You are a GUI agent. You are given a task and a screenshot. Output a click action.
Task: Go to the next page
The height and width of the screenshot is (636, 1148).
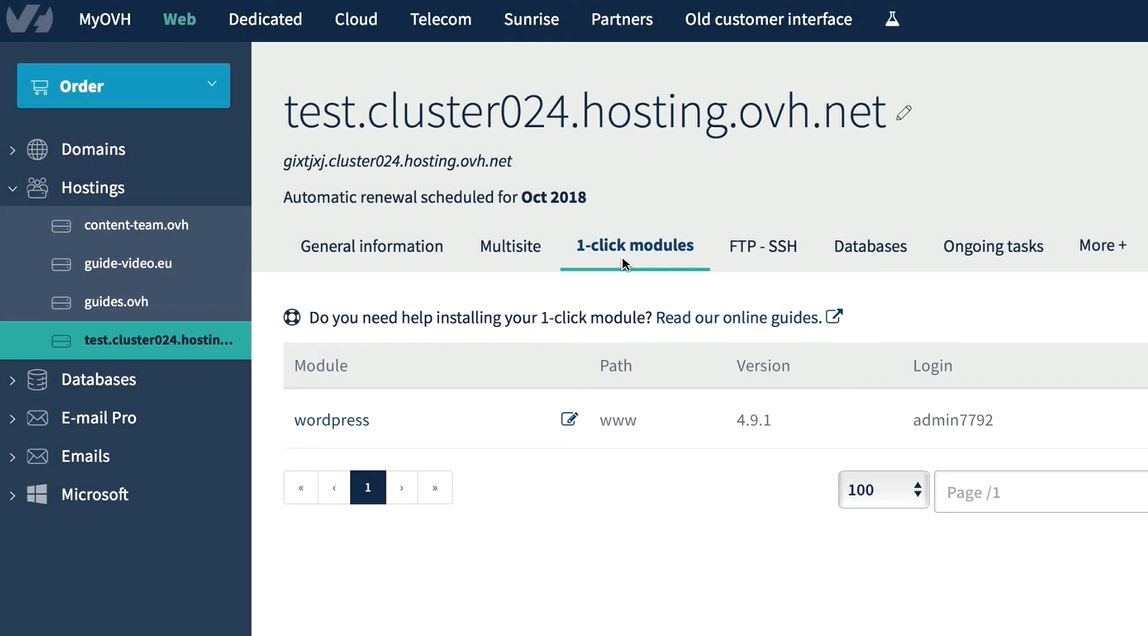point(401,487)
